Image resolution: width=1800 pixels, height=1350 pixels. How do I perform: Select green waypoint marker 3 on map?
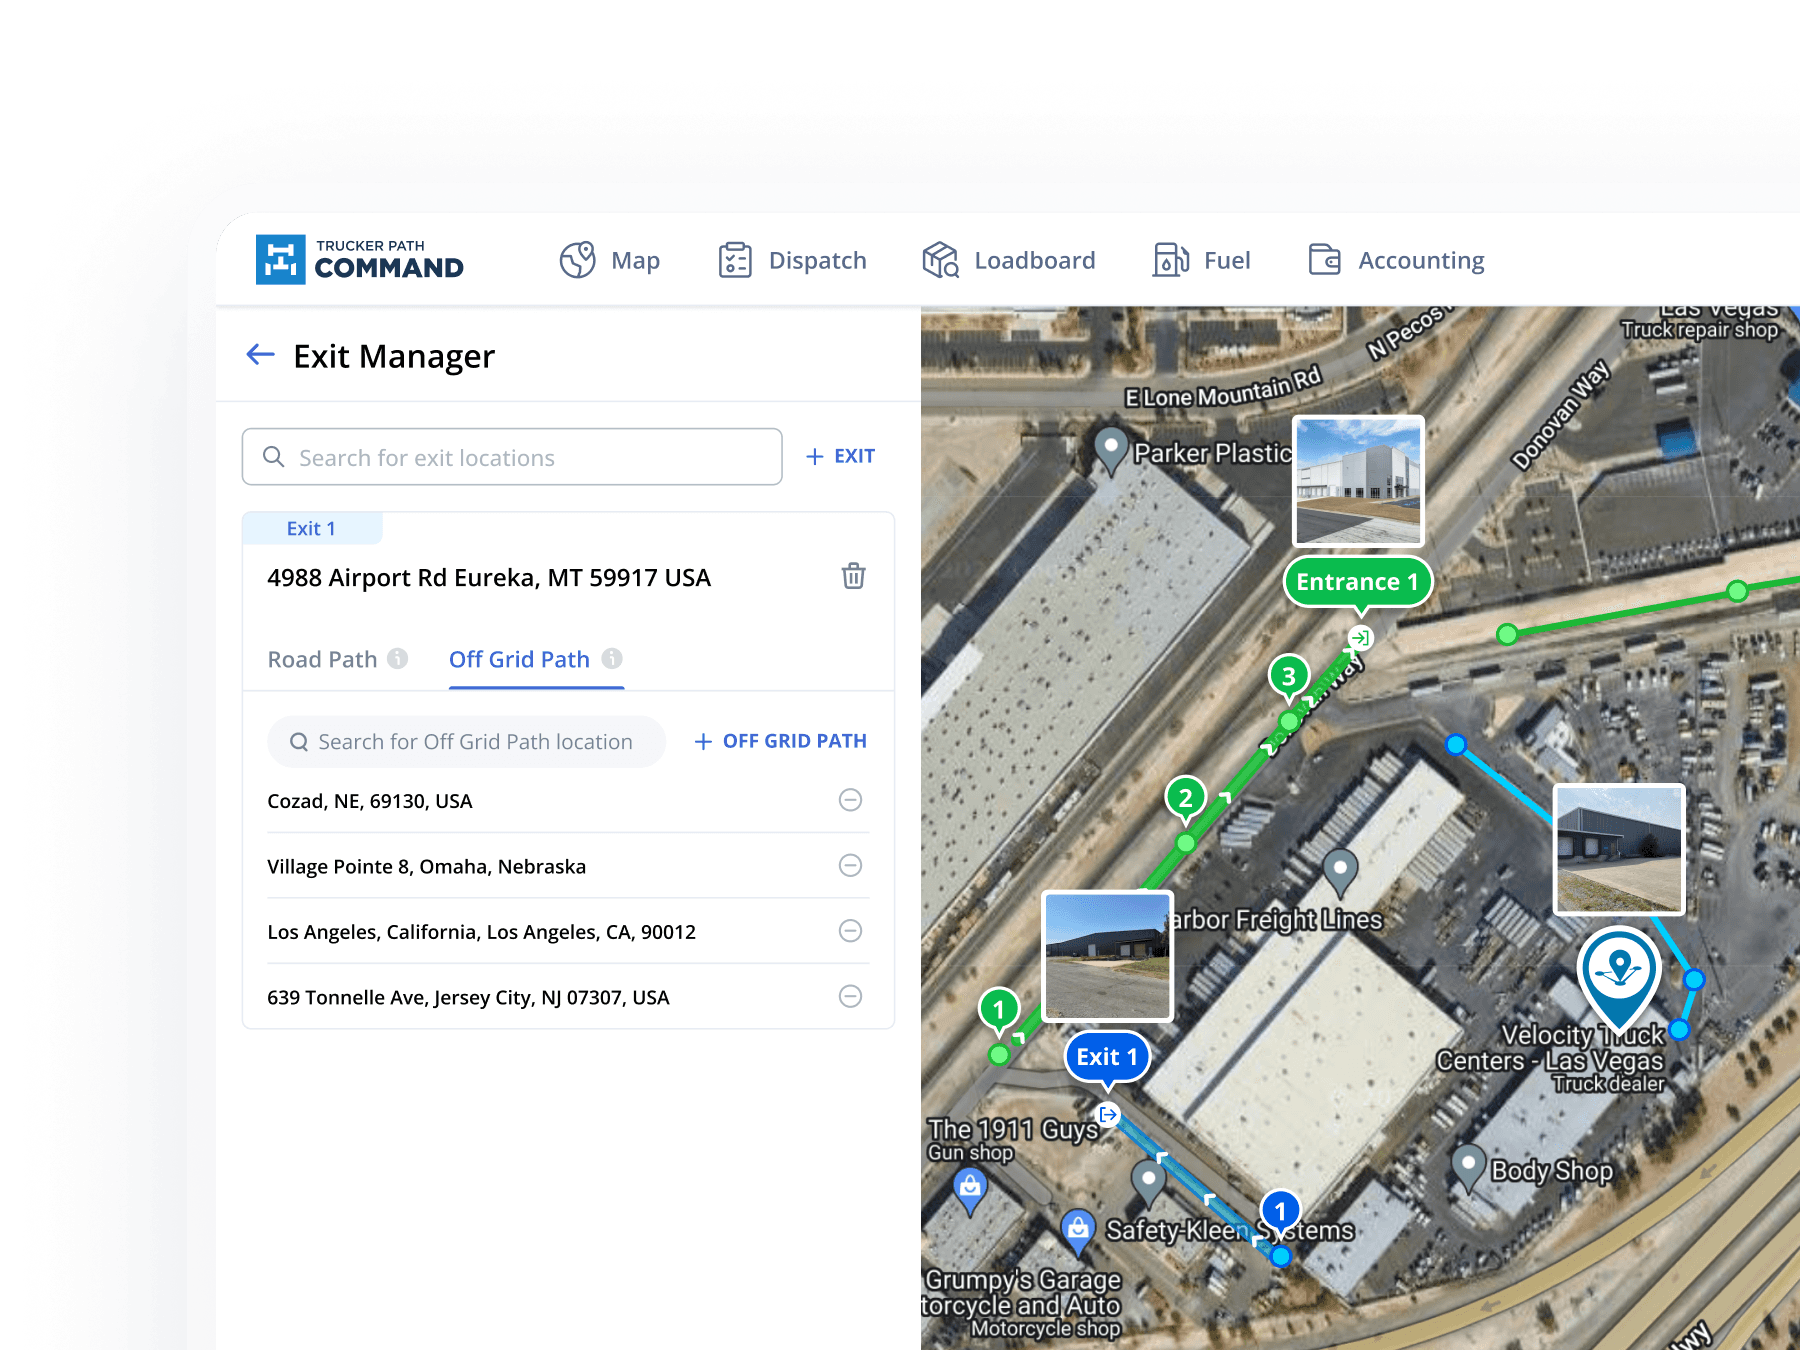coord(1289,677)
